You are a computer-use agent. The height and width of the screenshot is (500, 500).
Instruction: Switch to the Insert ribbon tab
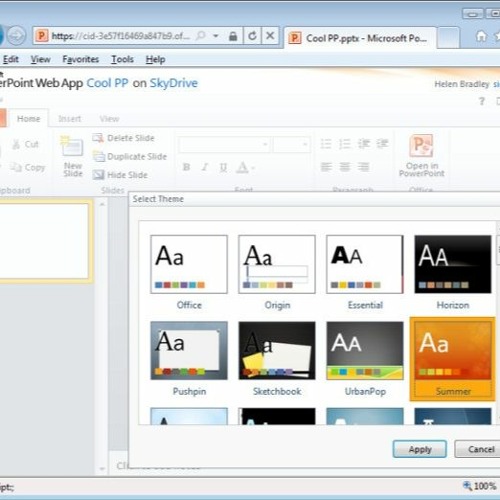coord(69,119)
